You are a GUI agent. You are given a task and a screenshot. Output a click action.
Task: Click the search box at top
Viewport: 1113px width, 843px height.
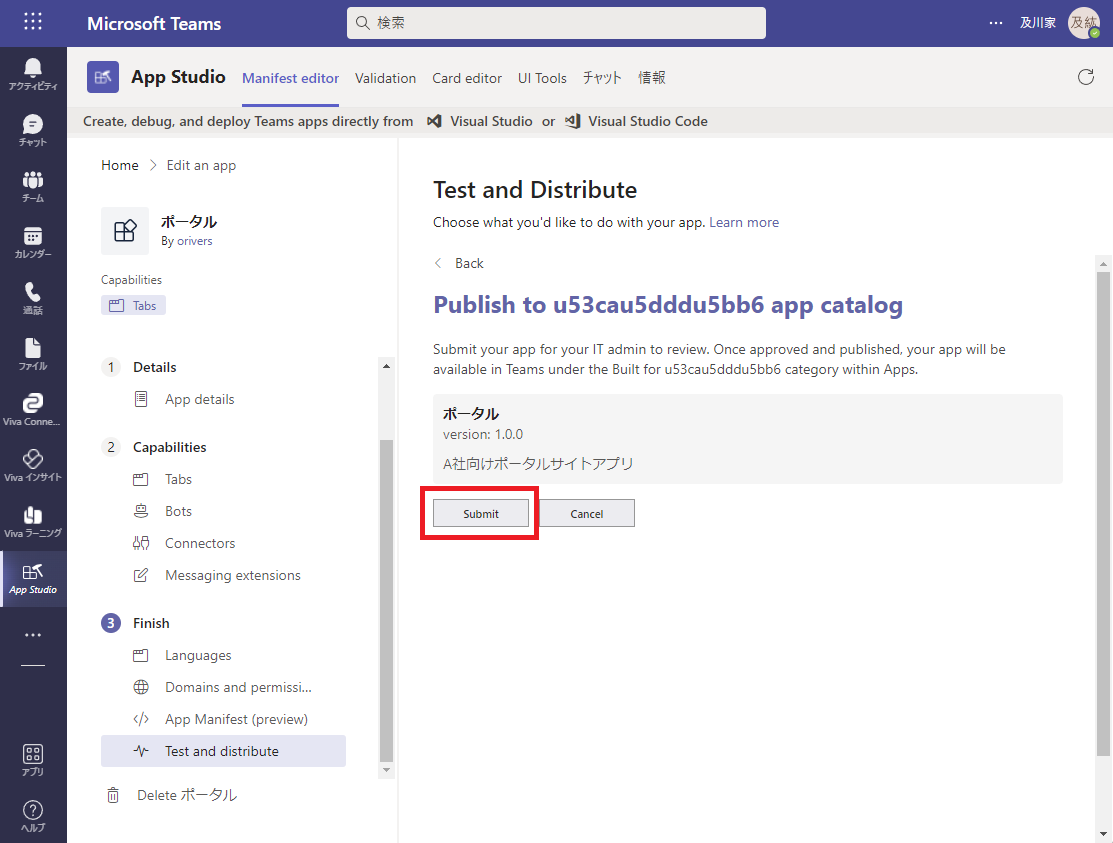click(x=556, y=23)
